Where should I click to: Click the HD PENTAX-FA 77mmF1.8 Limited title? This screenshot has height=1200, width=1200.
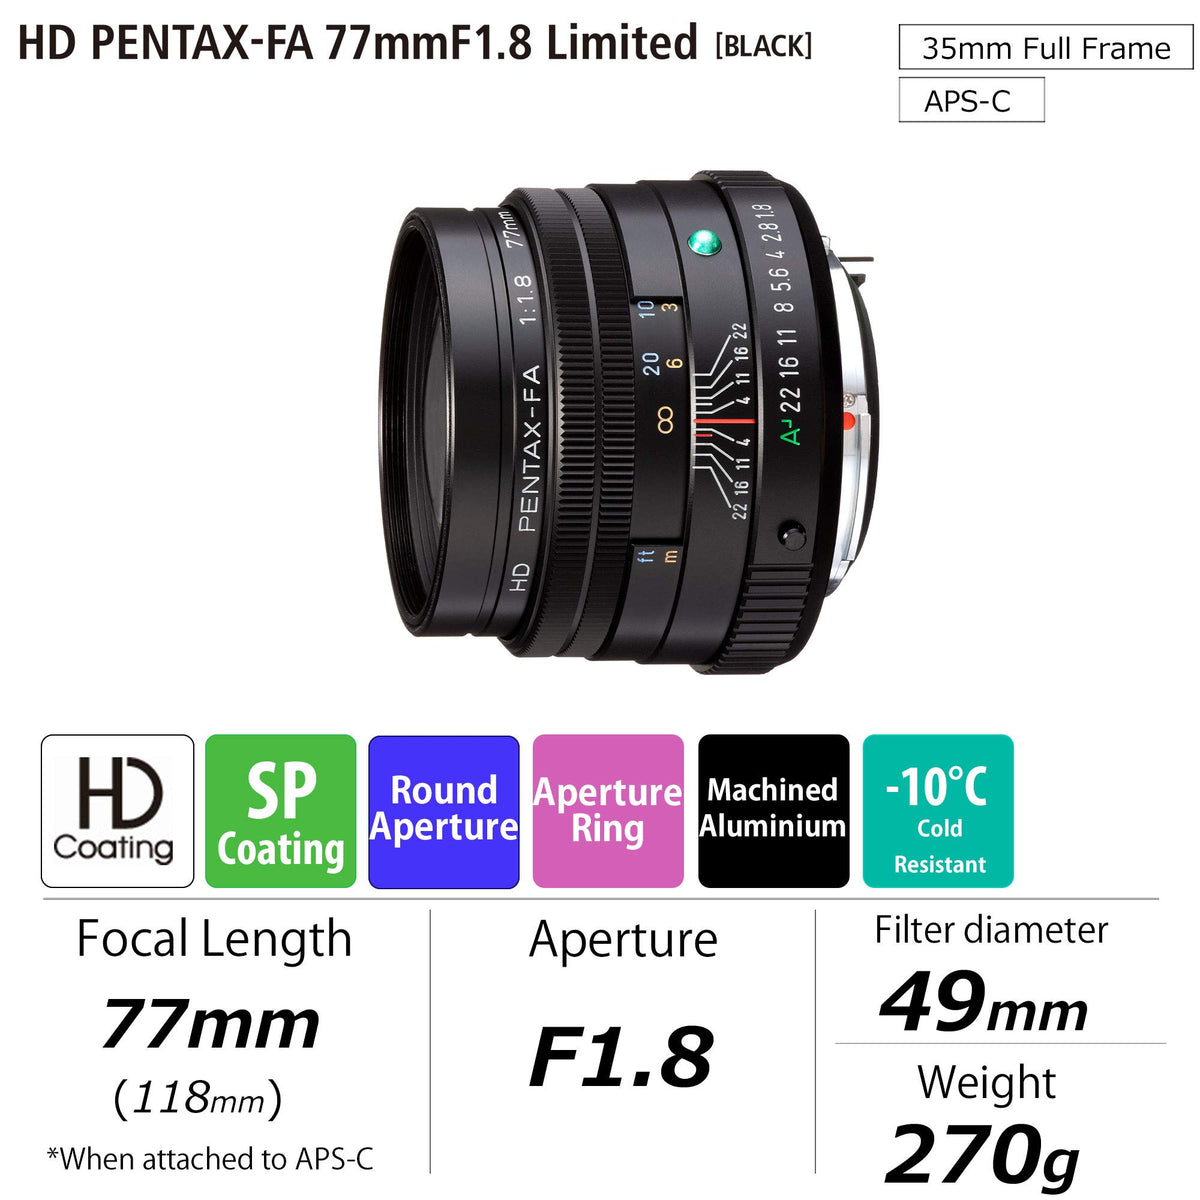358,43
